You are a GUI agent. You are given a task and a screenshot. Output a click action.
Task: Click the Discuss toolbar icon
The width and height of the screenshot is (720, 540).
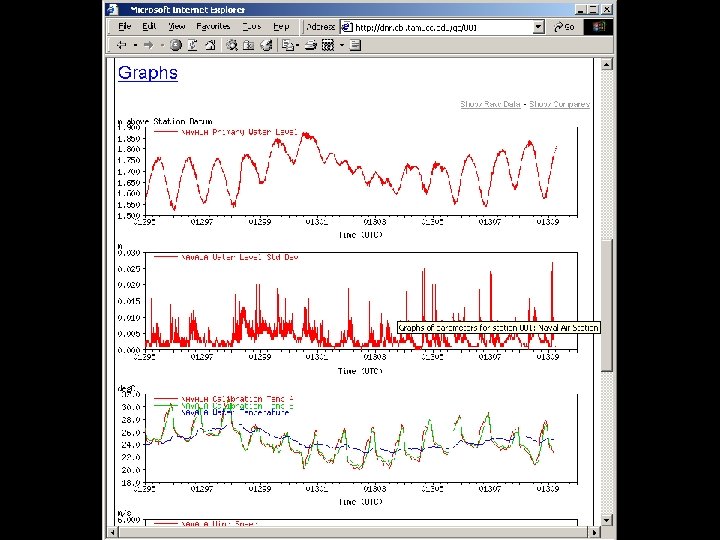355,45
